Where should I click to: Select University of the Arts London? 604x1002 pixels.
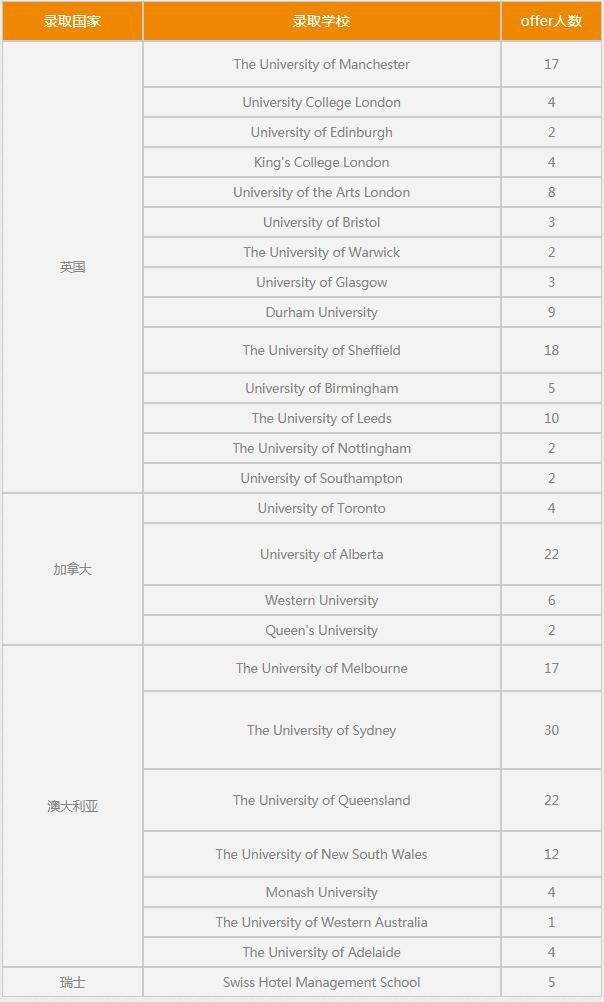click(x=321, y=192)
